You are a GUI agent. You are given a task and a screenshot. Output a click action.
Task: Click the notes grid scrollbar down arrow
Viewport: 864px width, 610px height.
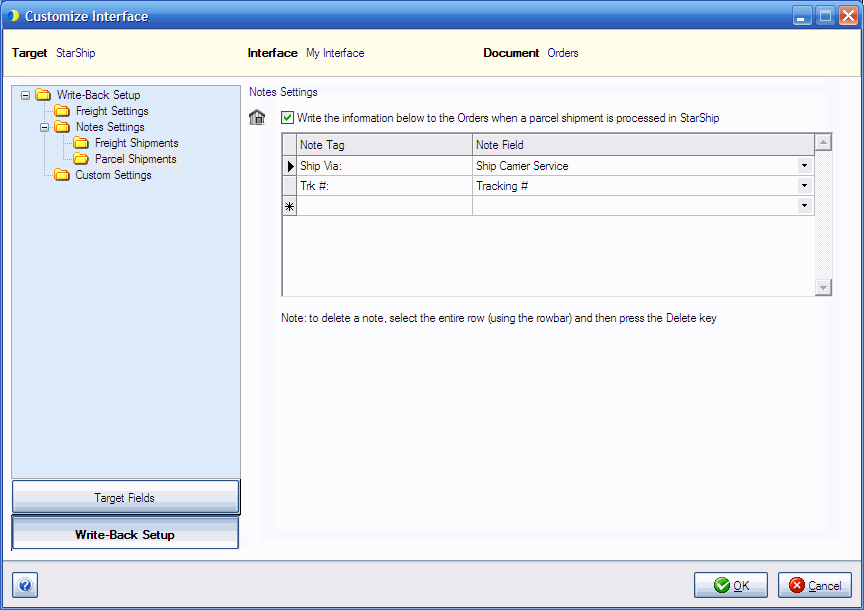pyautogui.click(x=823, y=287)
